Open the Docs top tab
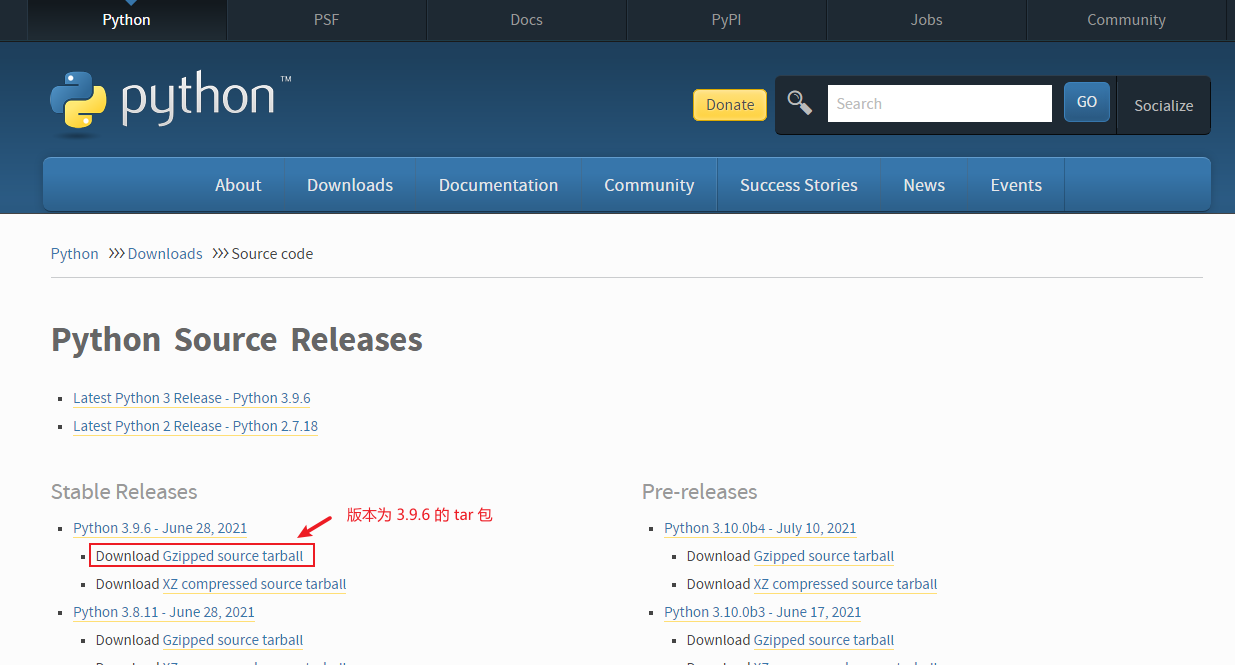Viewport: 1235px width, 665px height. [x=526, y=20]
